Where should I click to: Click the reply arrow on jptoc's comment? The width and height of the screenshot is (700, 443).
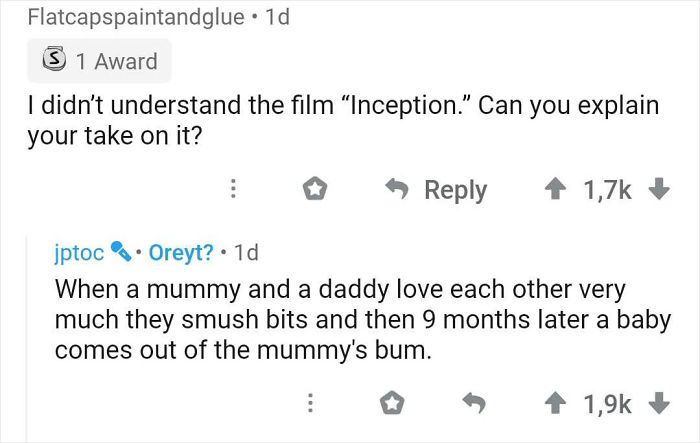(x=475, y=403)
